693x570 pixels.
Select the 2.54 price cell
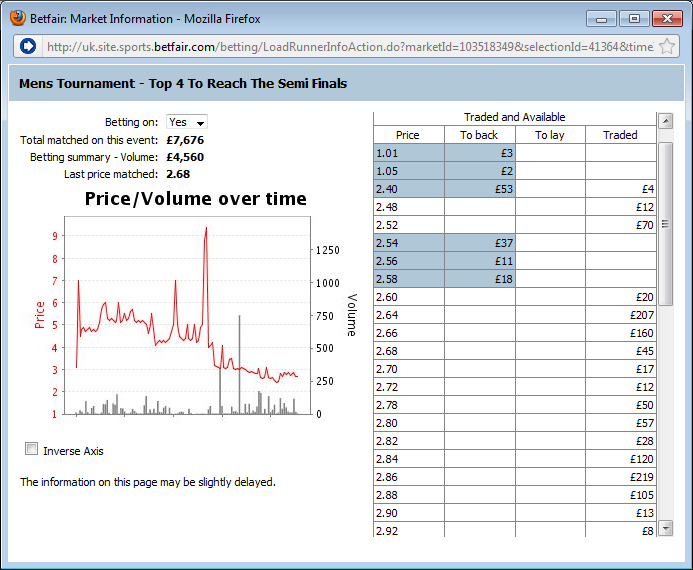(x=409, y=243)
